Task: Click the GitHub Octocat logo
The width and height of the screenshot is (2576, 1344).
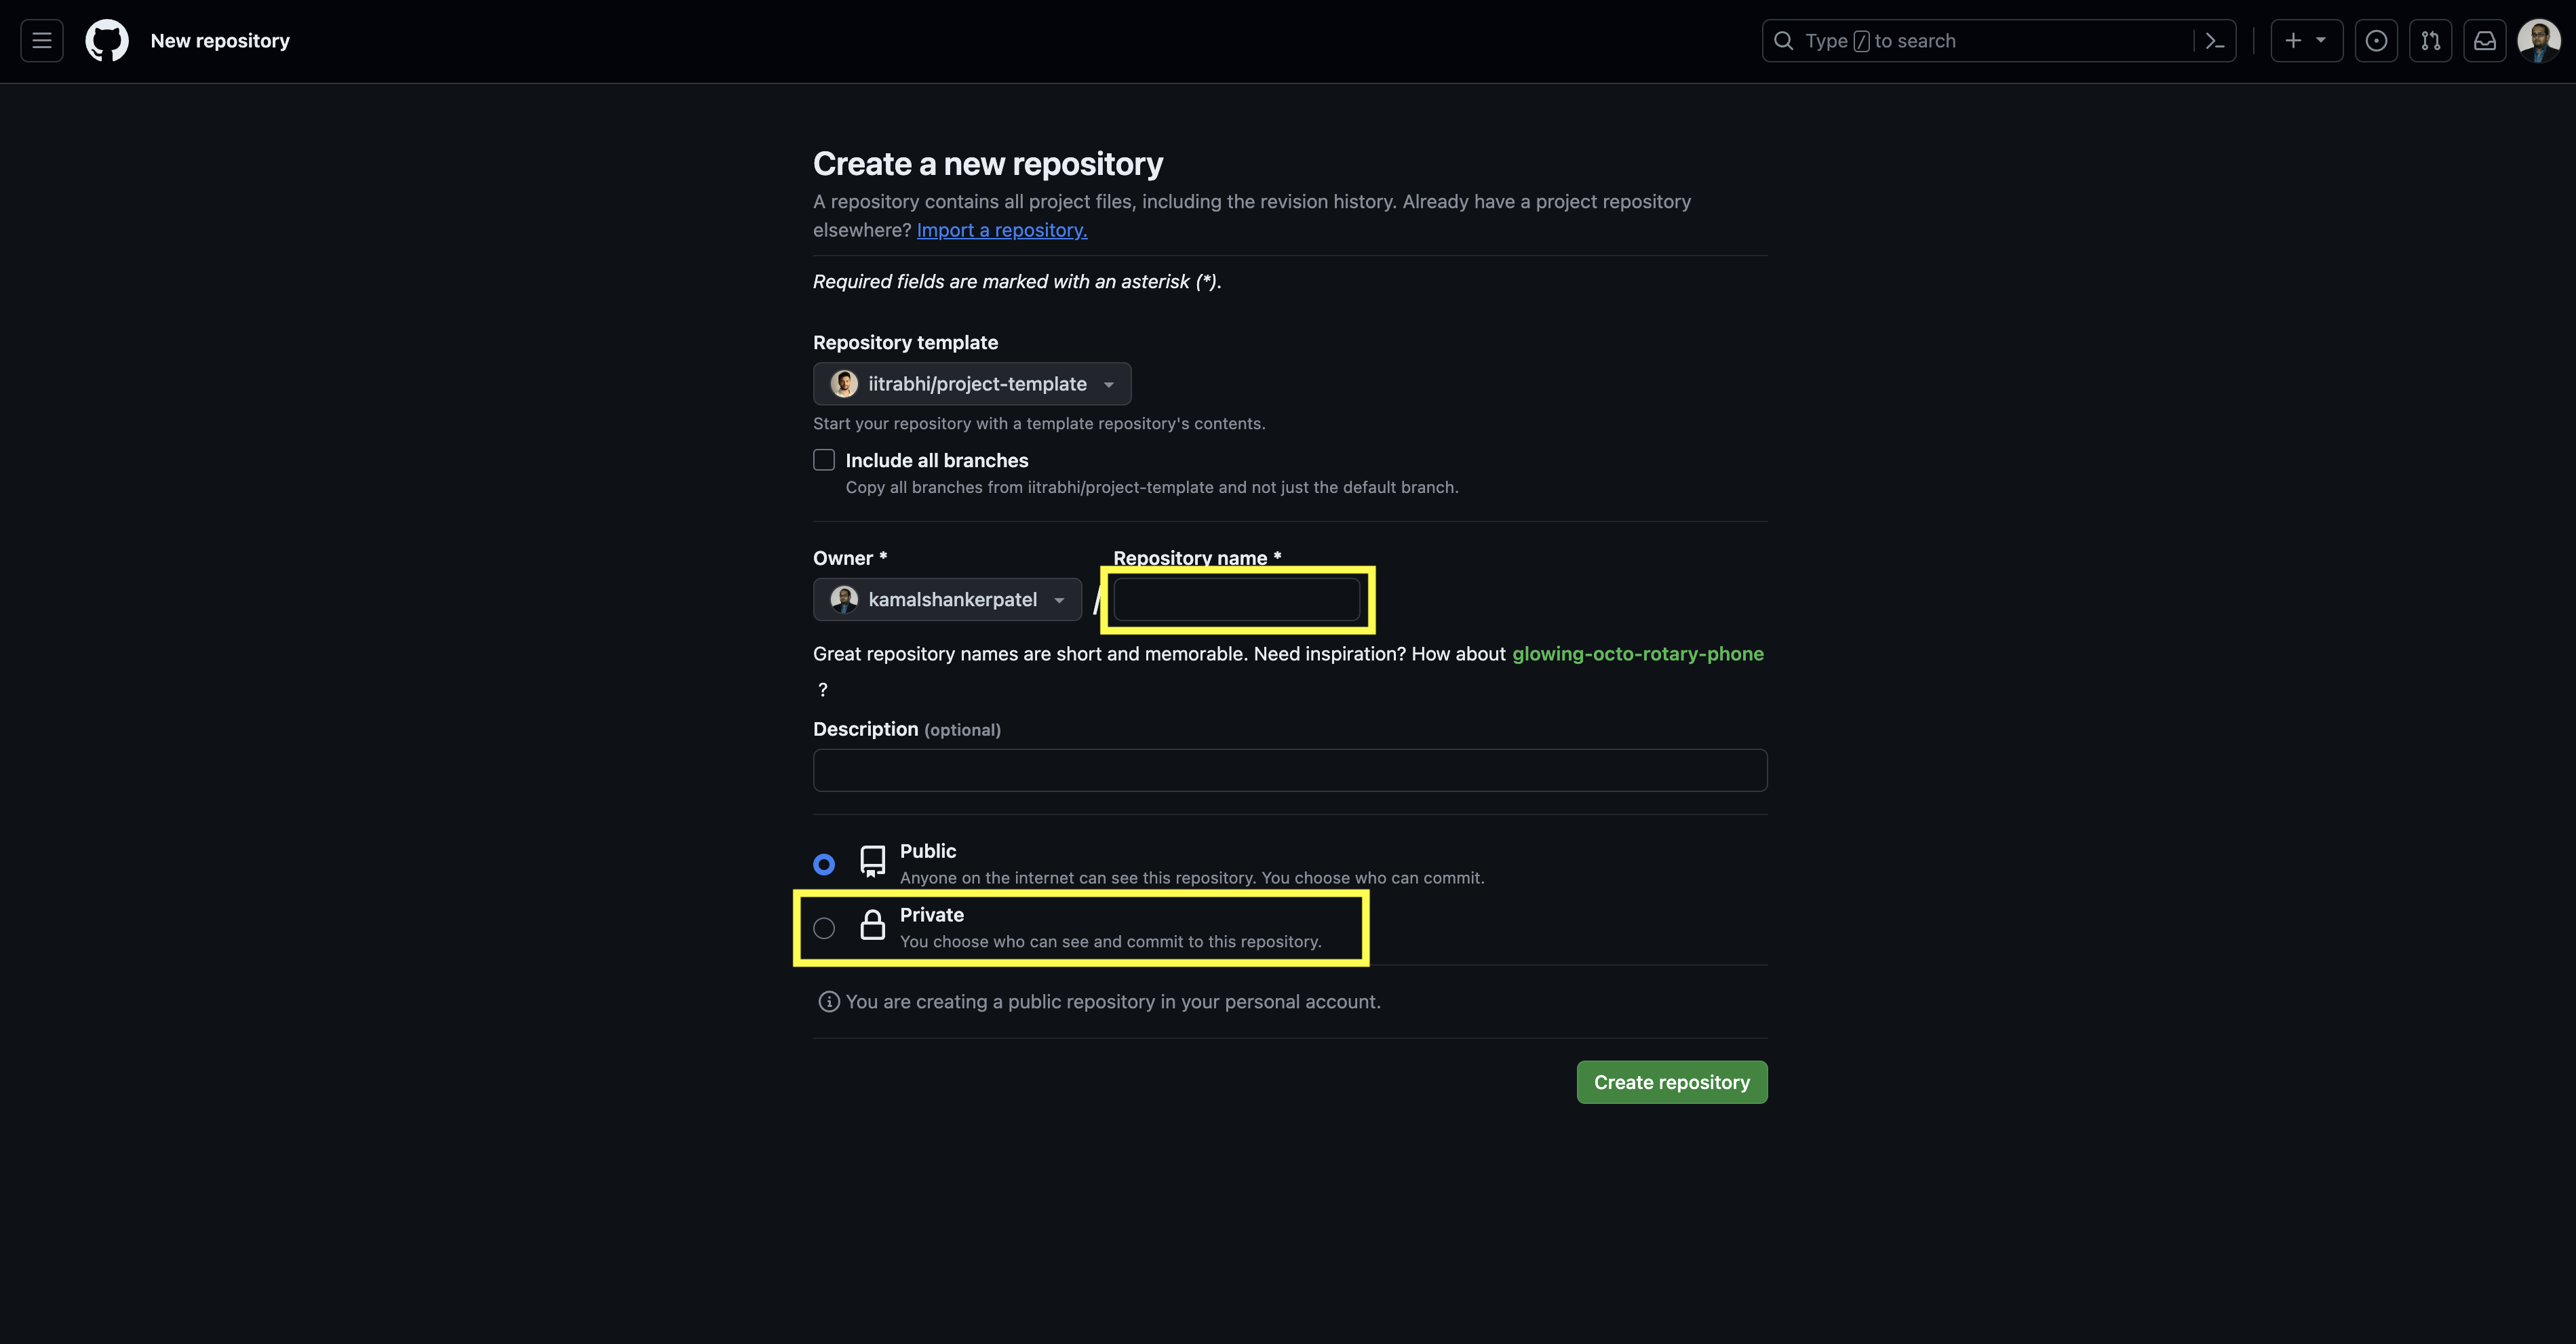Action: tap(107, 41)
